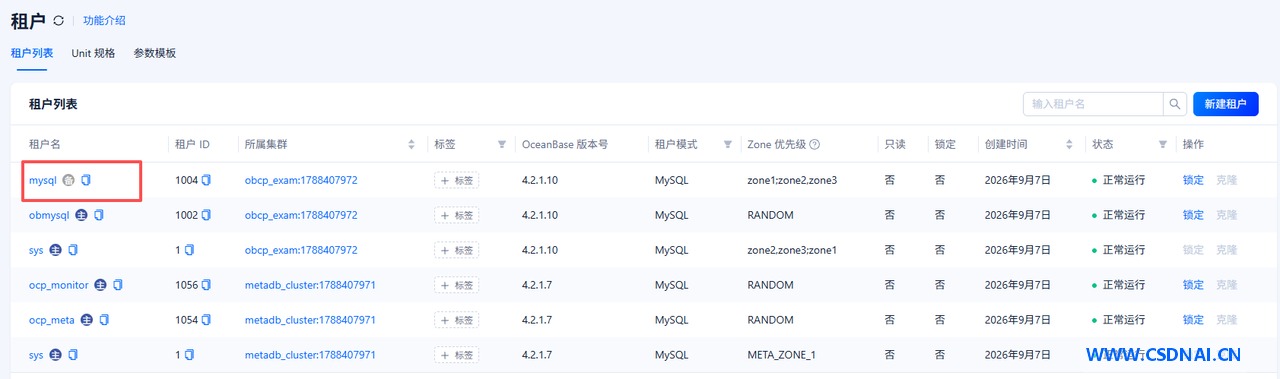The height and width of the screenshot is (379, 1280).
Task: Open the ocp_monitor tenant
Action: [x=59, y=285]
